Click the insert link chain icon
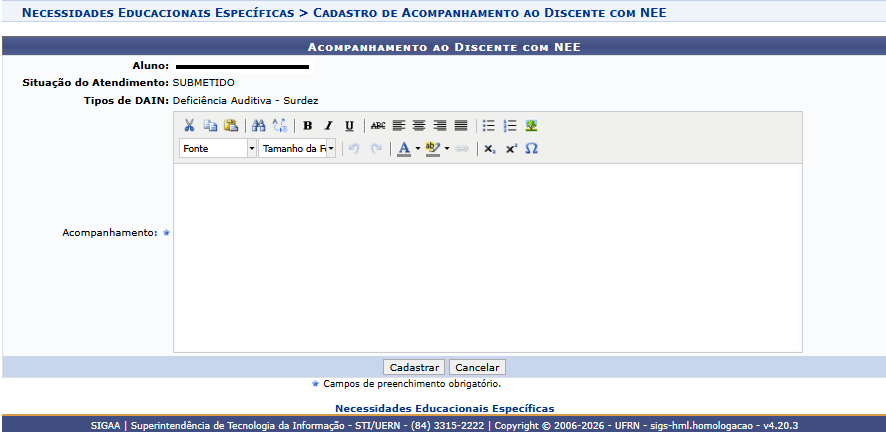 click(x=462, y=149)
